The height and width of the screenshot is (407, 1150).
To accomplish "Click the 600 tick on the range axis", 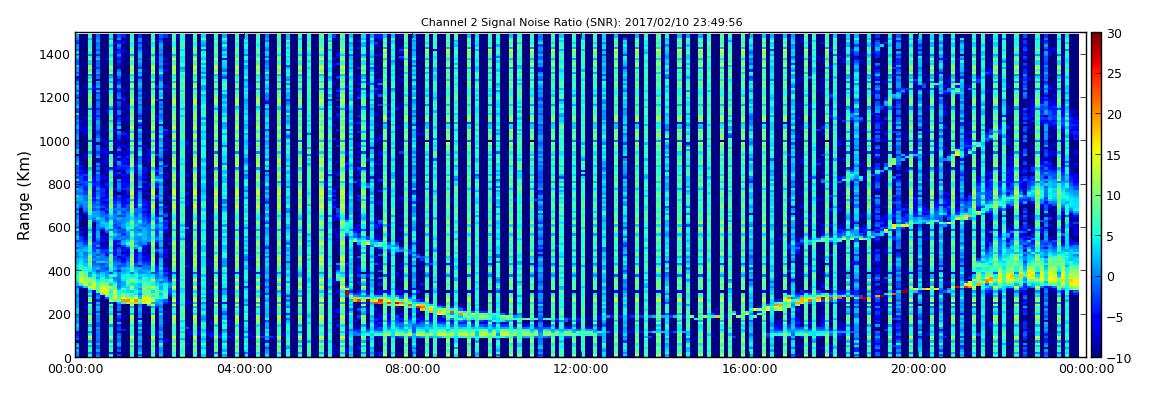I will click(x=59, y=228).
